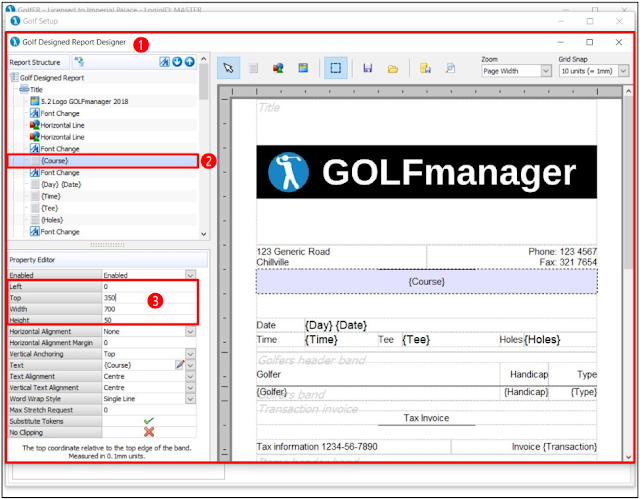Click the icon beside {Holes} tree row

[36, 220]
